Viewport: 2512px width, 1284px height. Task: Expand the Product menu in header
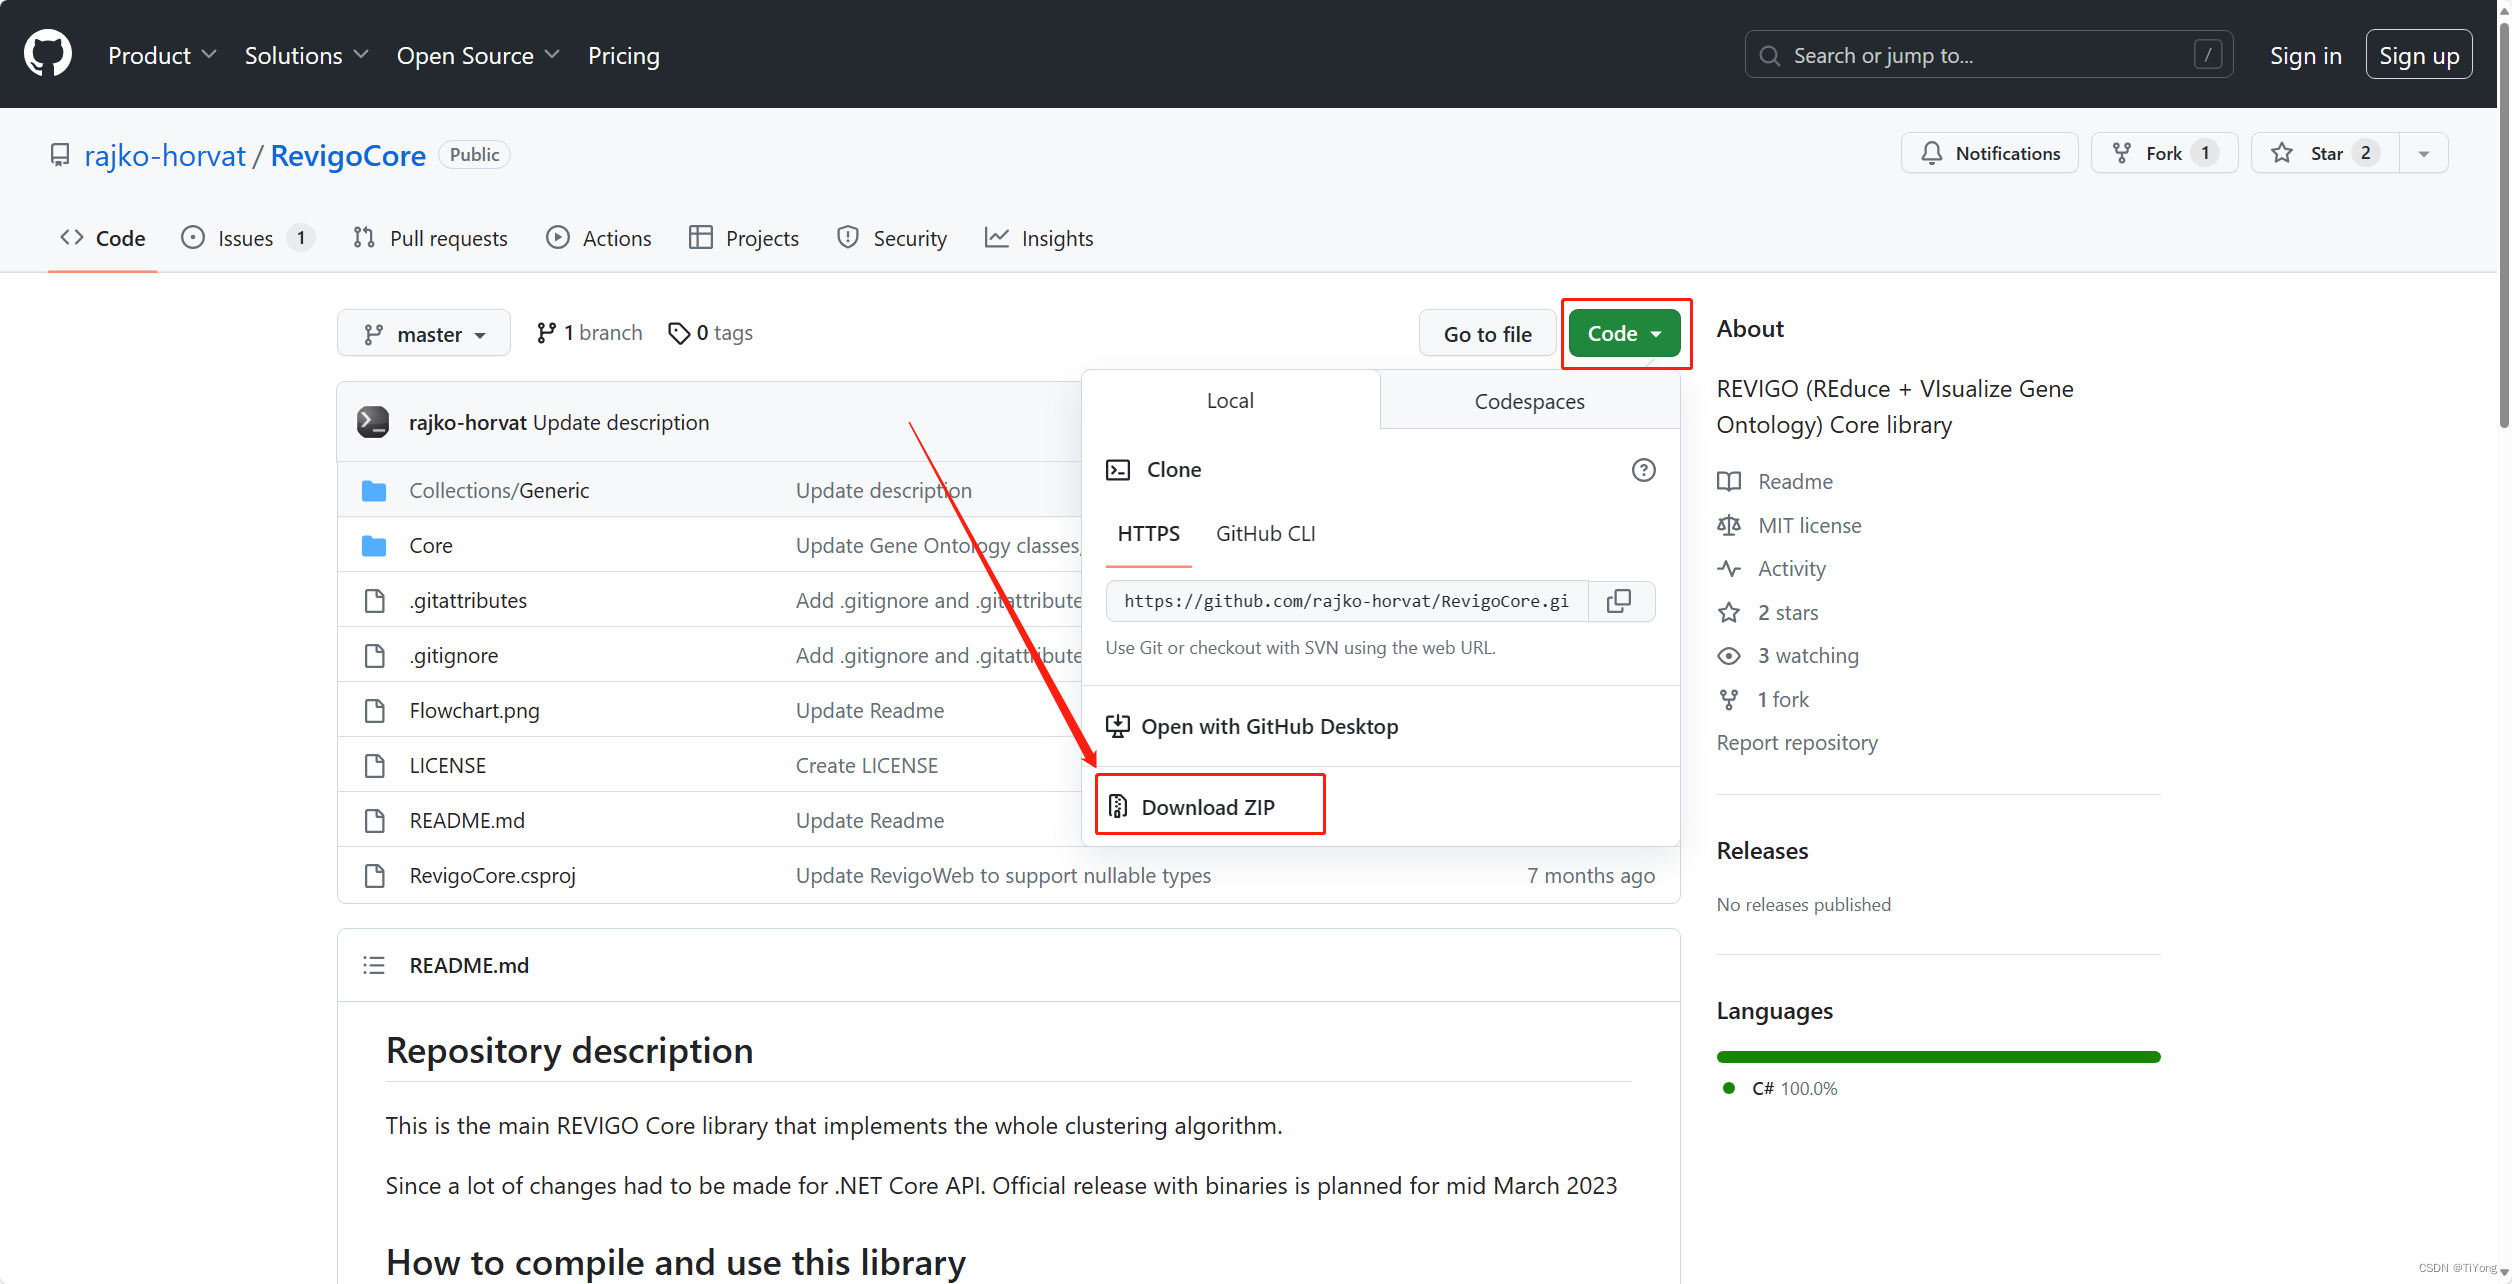[x=162, y=55]
